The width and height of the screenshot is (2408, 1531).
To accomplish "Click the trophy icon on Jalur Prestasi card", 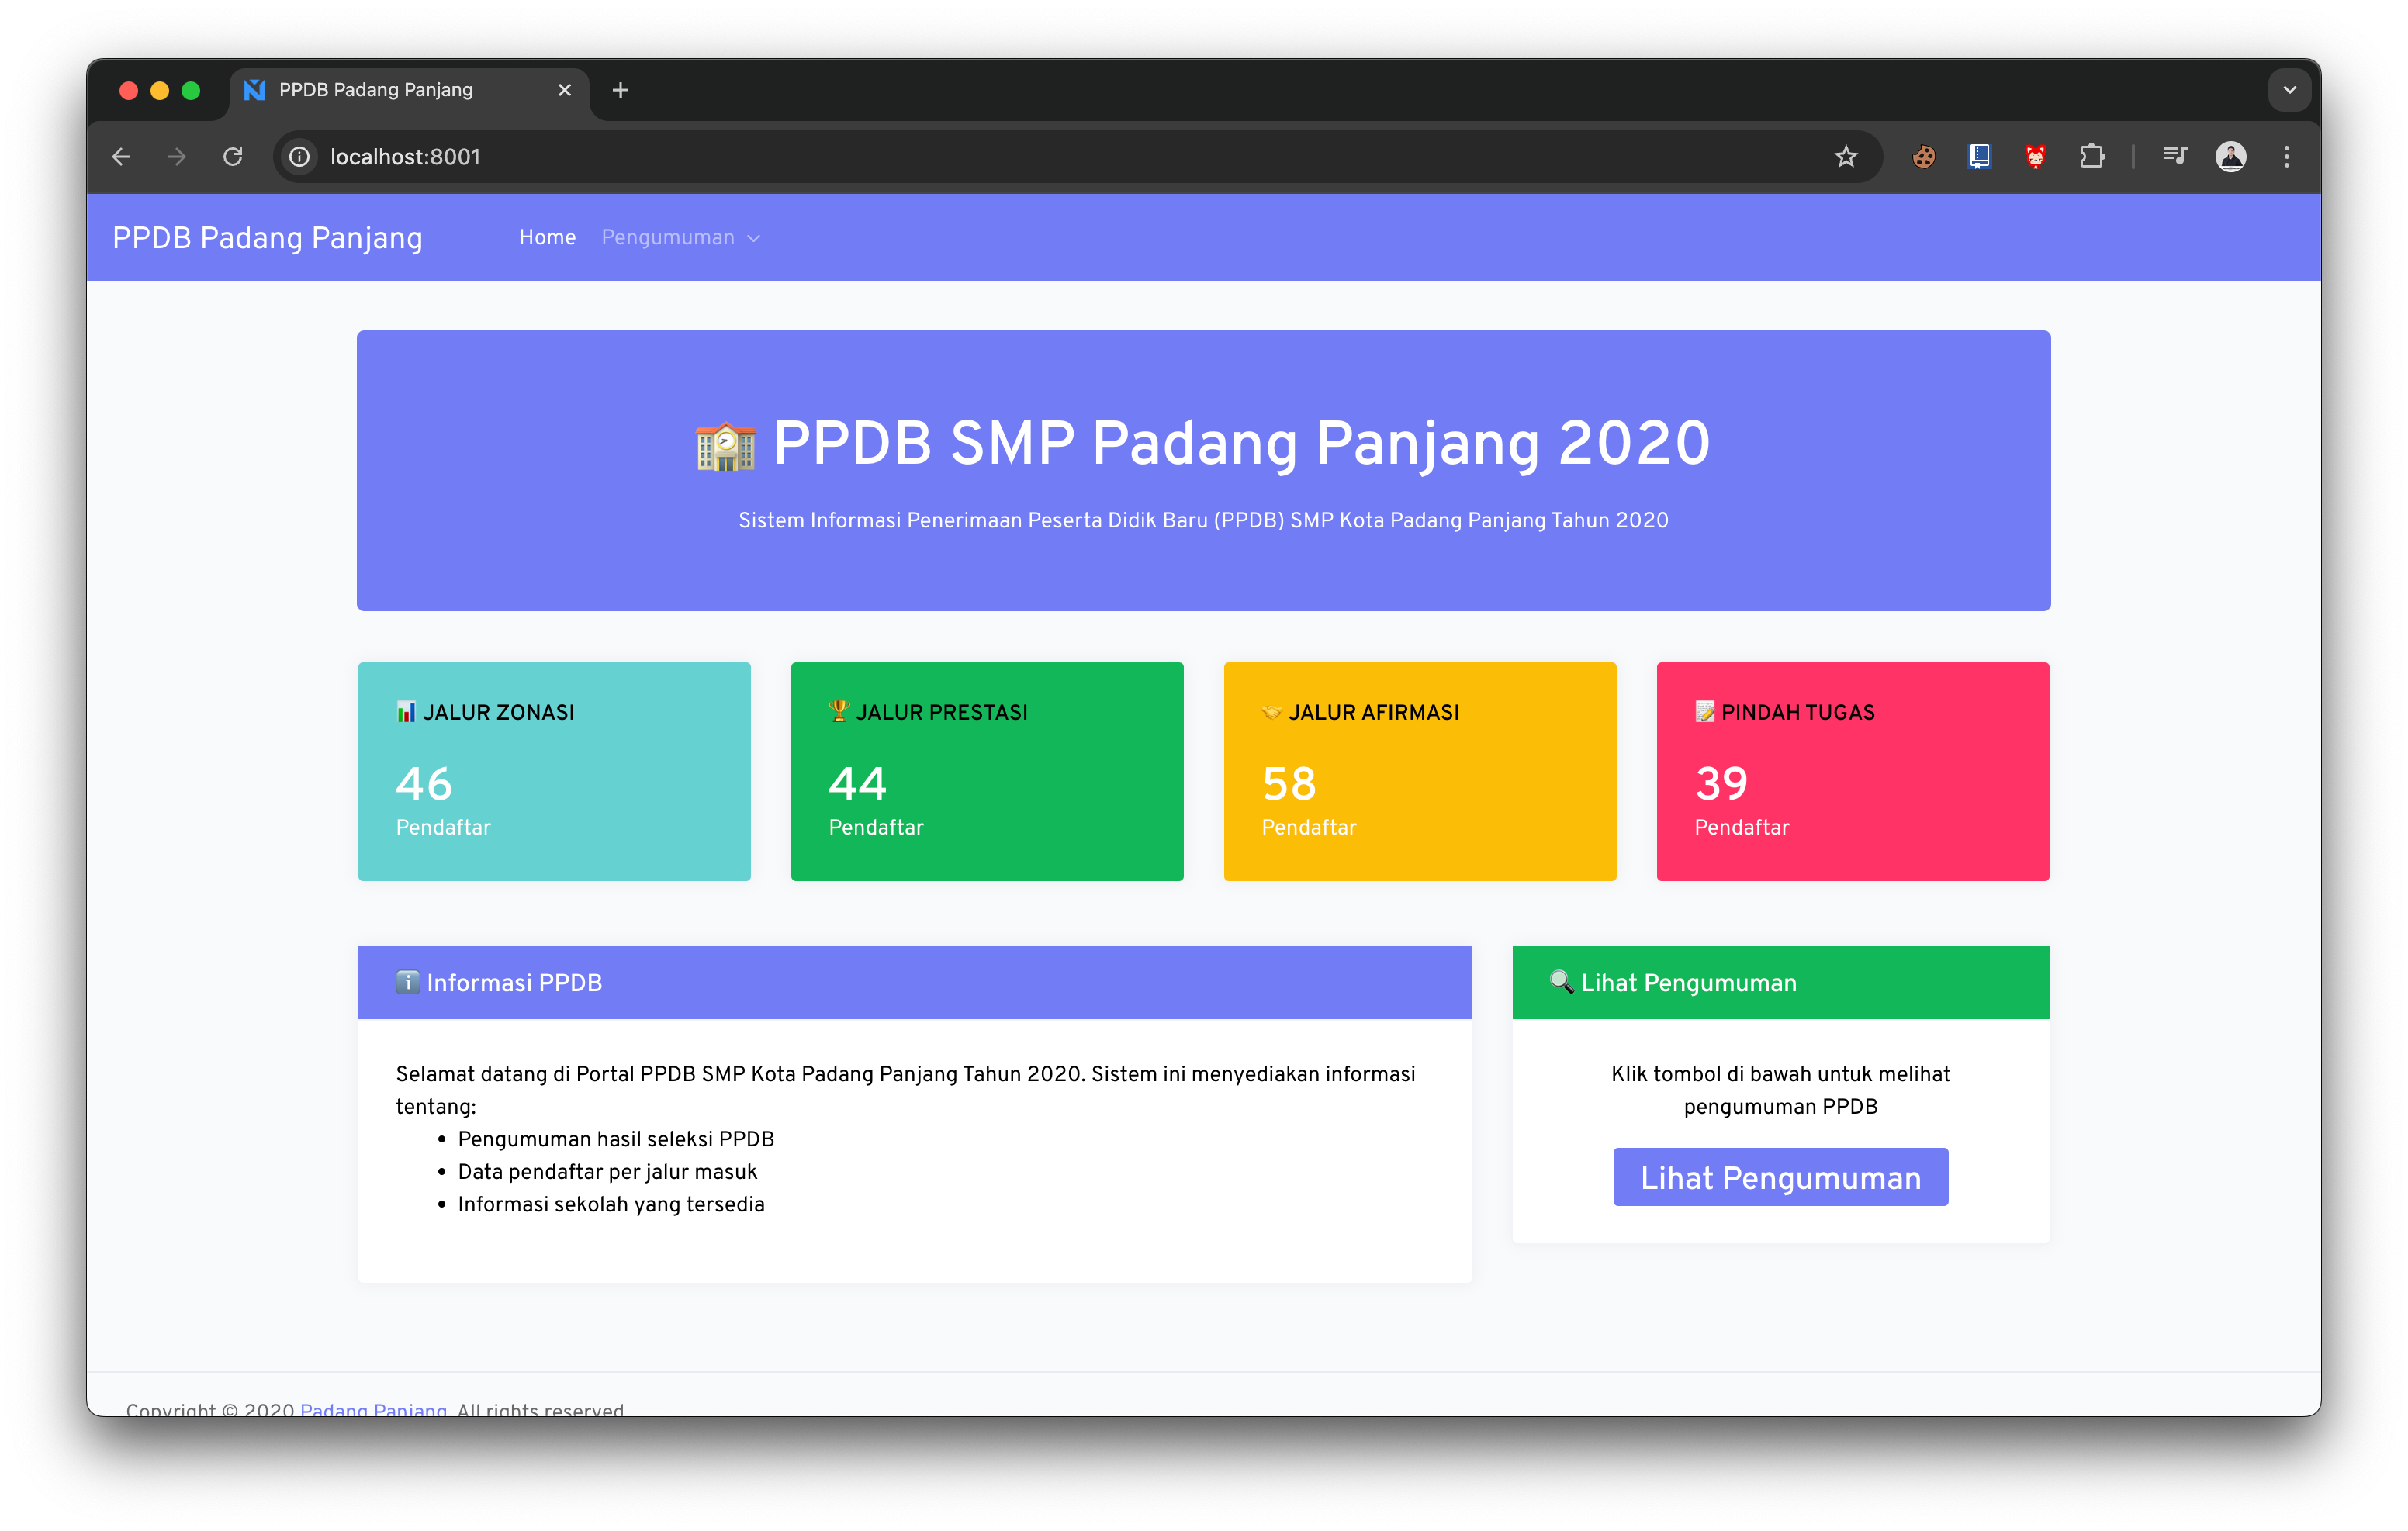I will 838,711.
